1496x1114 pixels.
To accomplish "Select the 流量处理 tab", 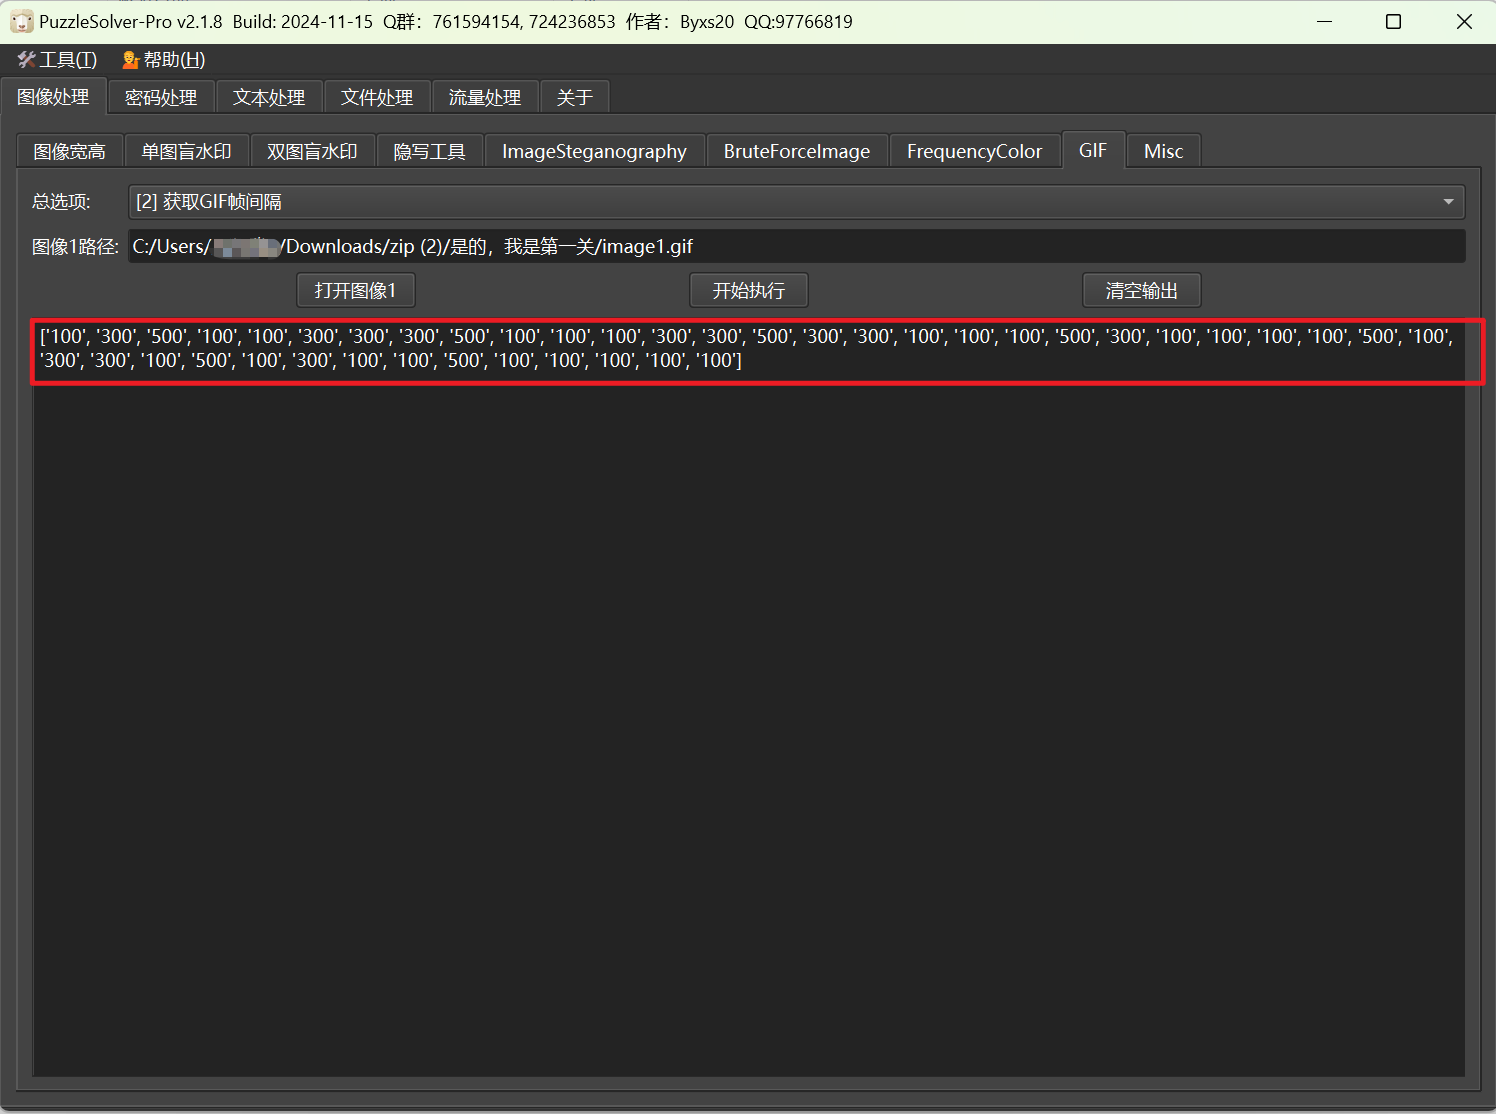I will click(x=485, y=98).
